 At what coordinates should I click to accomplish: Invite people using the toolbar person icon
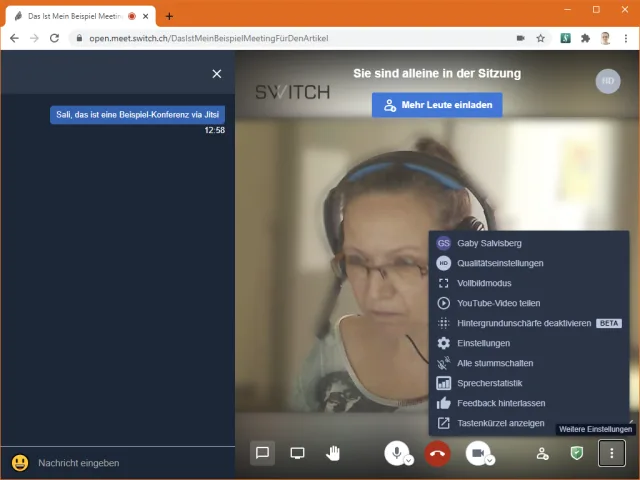coord(542,453)
